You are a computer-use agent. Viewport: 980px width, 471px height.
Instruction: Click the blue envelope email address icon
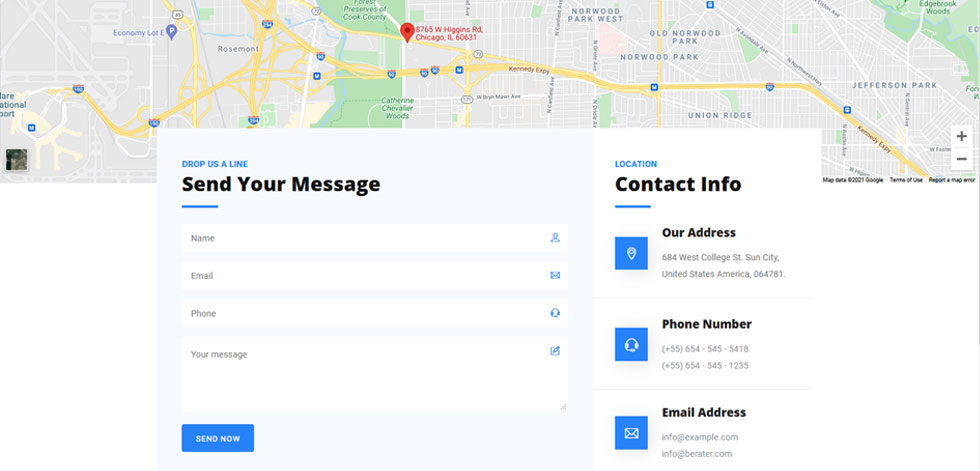[x=631, y=433]
